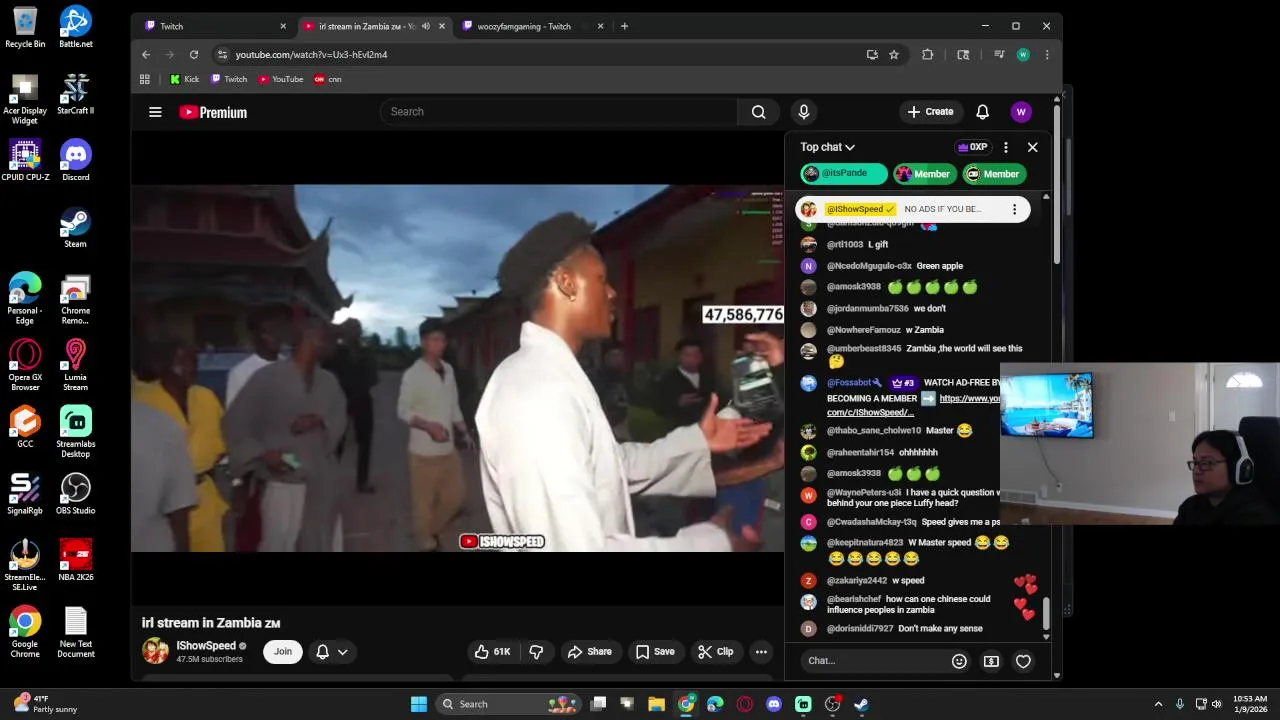
Task: Open the Create dropdown button
Action: pyautogui.click(x=930, y=112)
